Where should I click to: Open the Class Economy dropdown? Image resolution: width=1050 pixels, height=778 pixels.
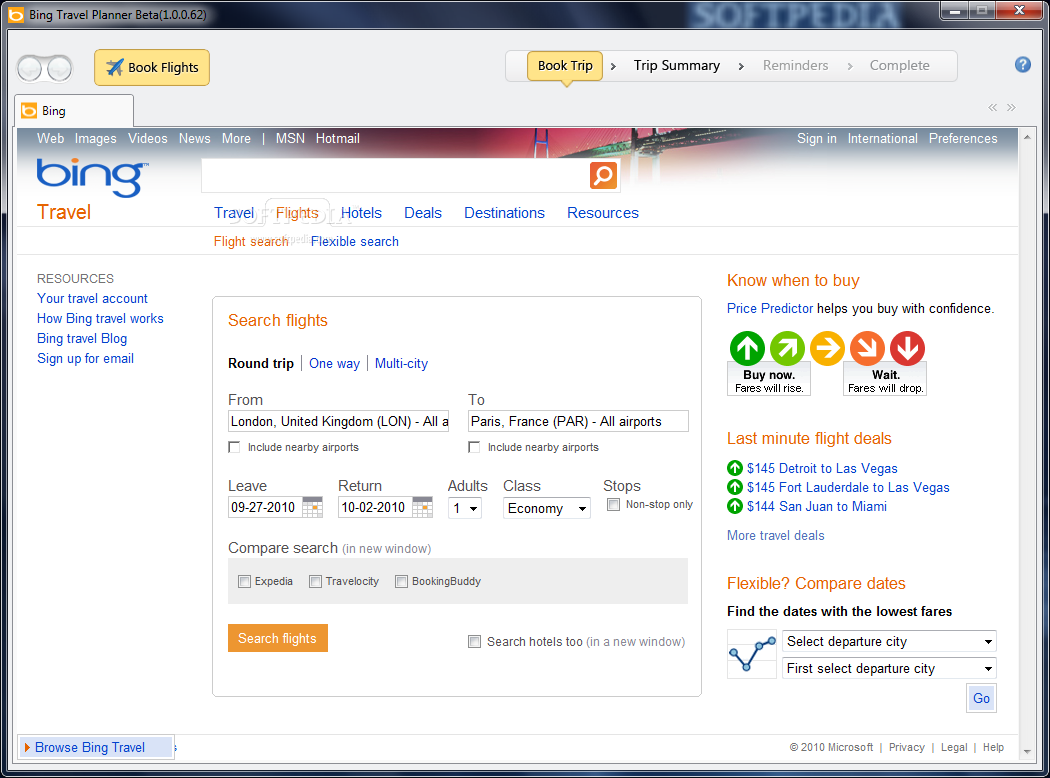point(547,508)
